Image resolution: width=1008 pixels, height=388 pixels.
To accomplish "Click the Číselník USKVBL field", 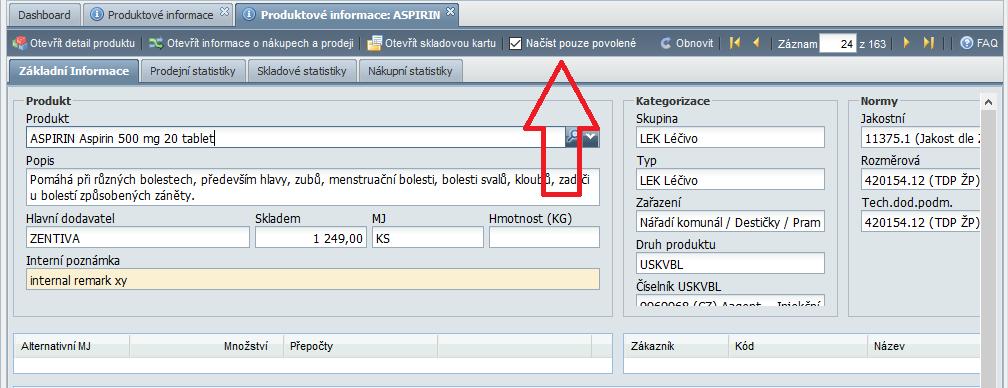I will 730,301.
